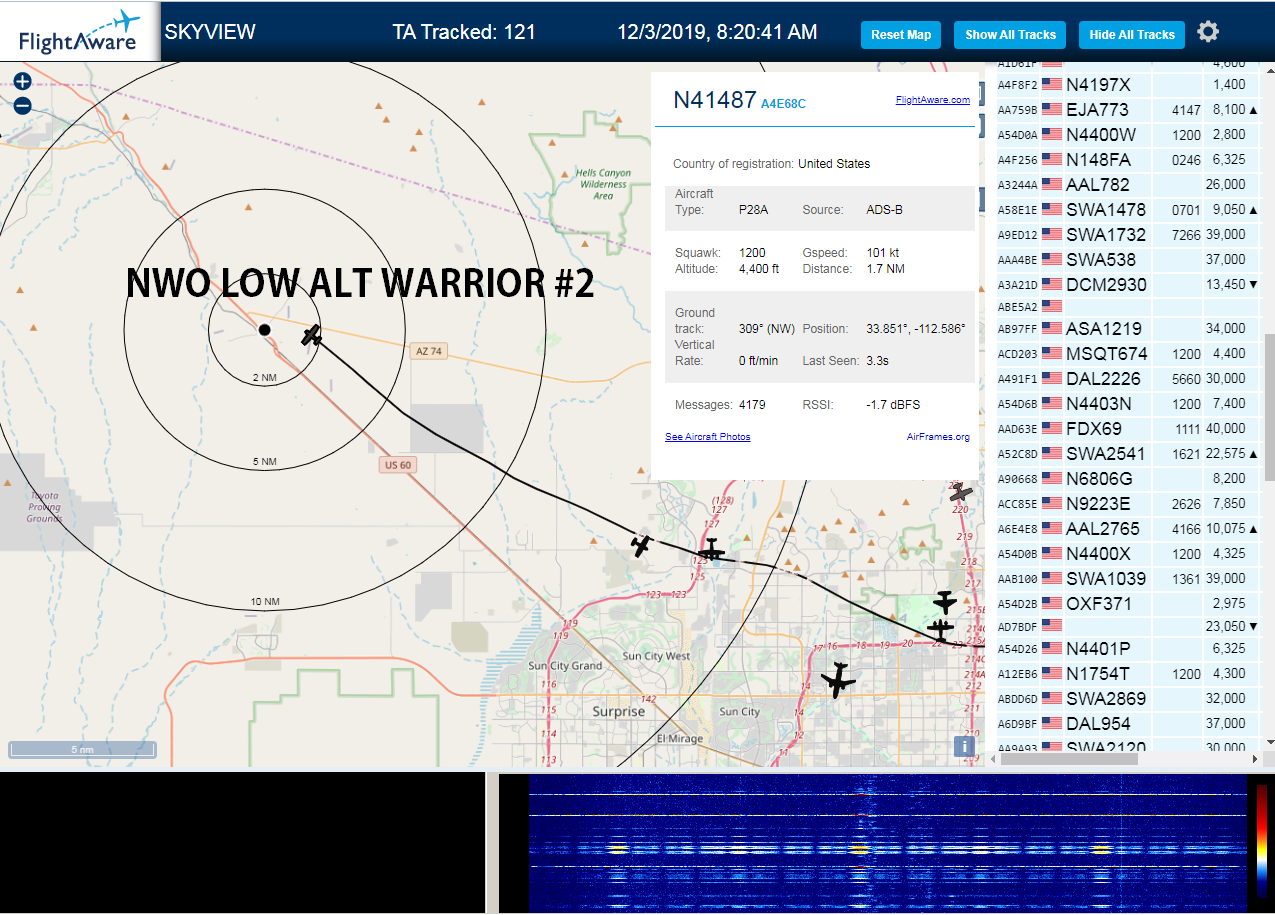Click the aircraft table scroll-down arrow
The image size is (1275, 915).
(1269, 744)
